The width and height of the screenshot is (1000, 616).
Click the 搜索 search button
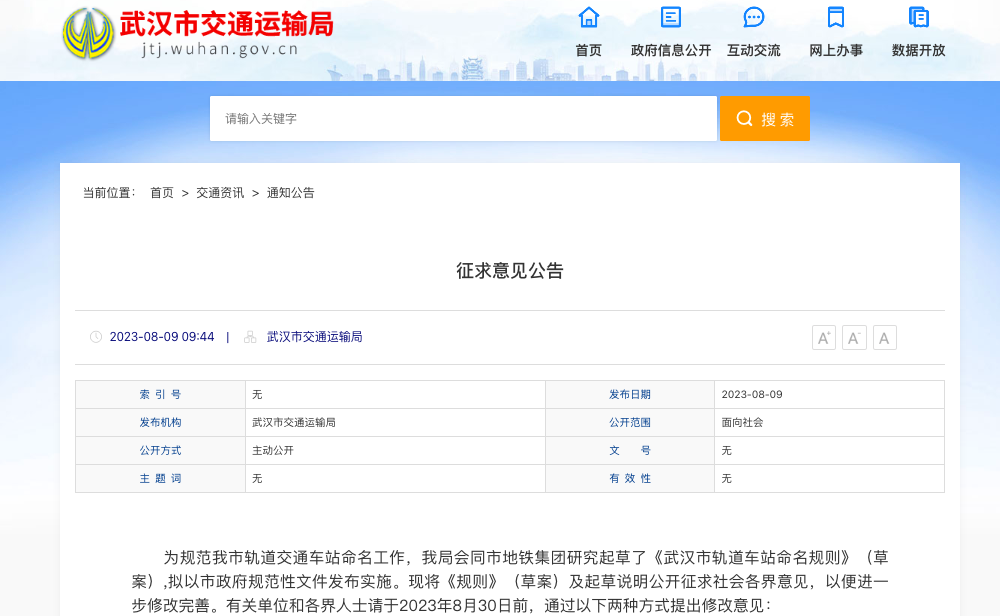(765, 117)
